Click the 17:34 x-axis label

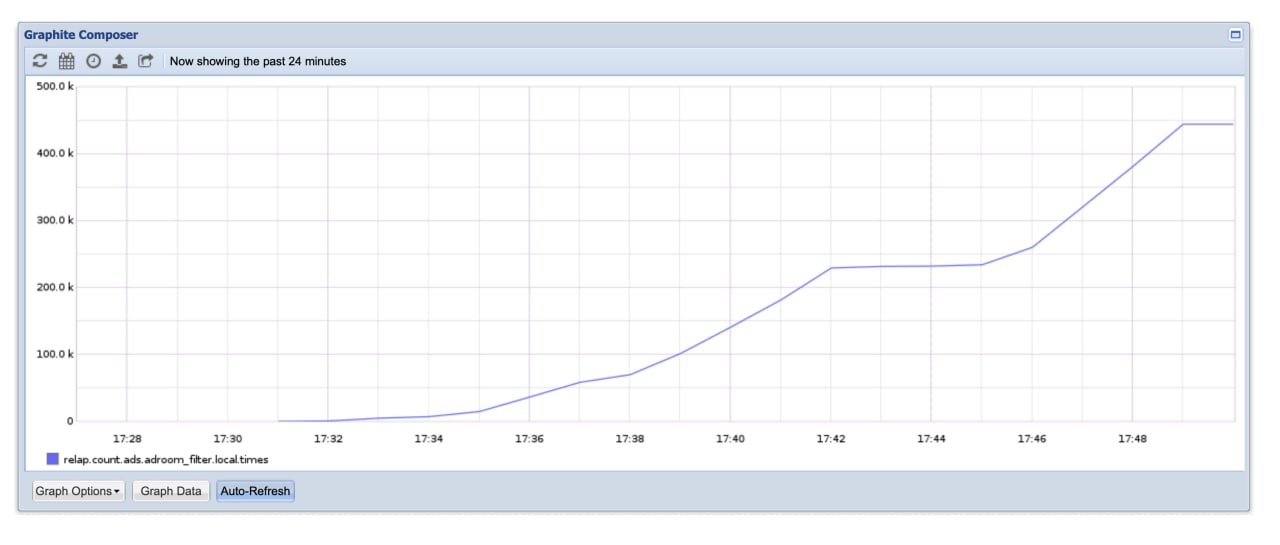[x=429, y=438]
